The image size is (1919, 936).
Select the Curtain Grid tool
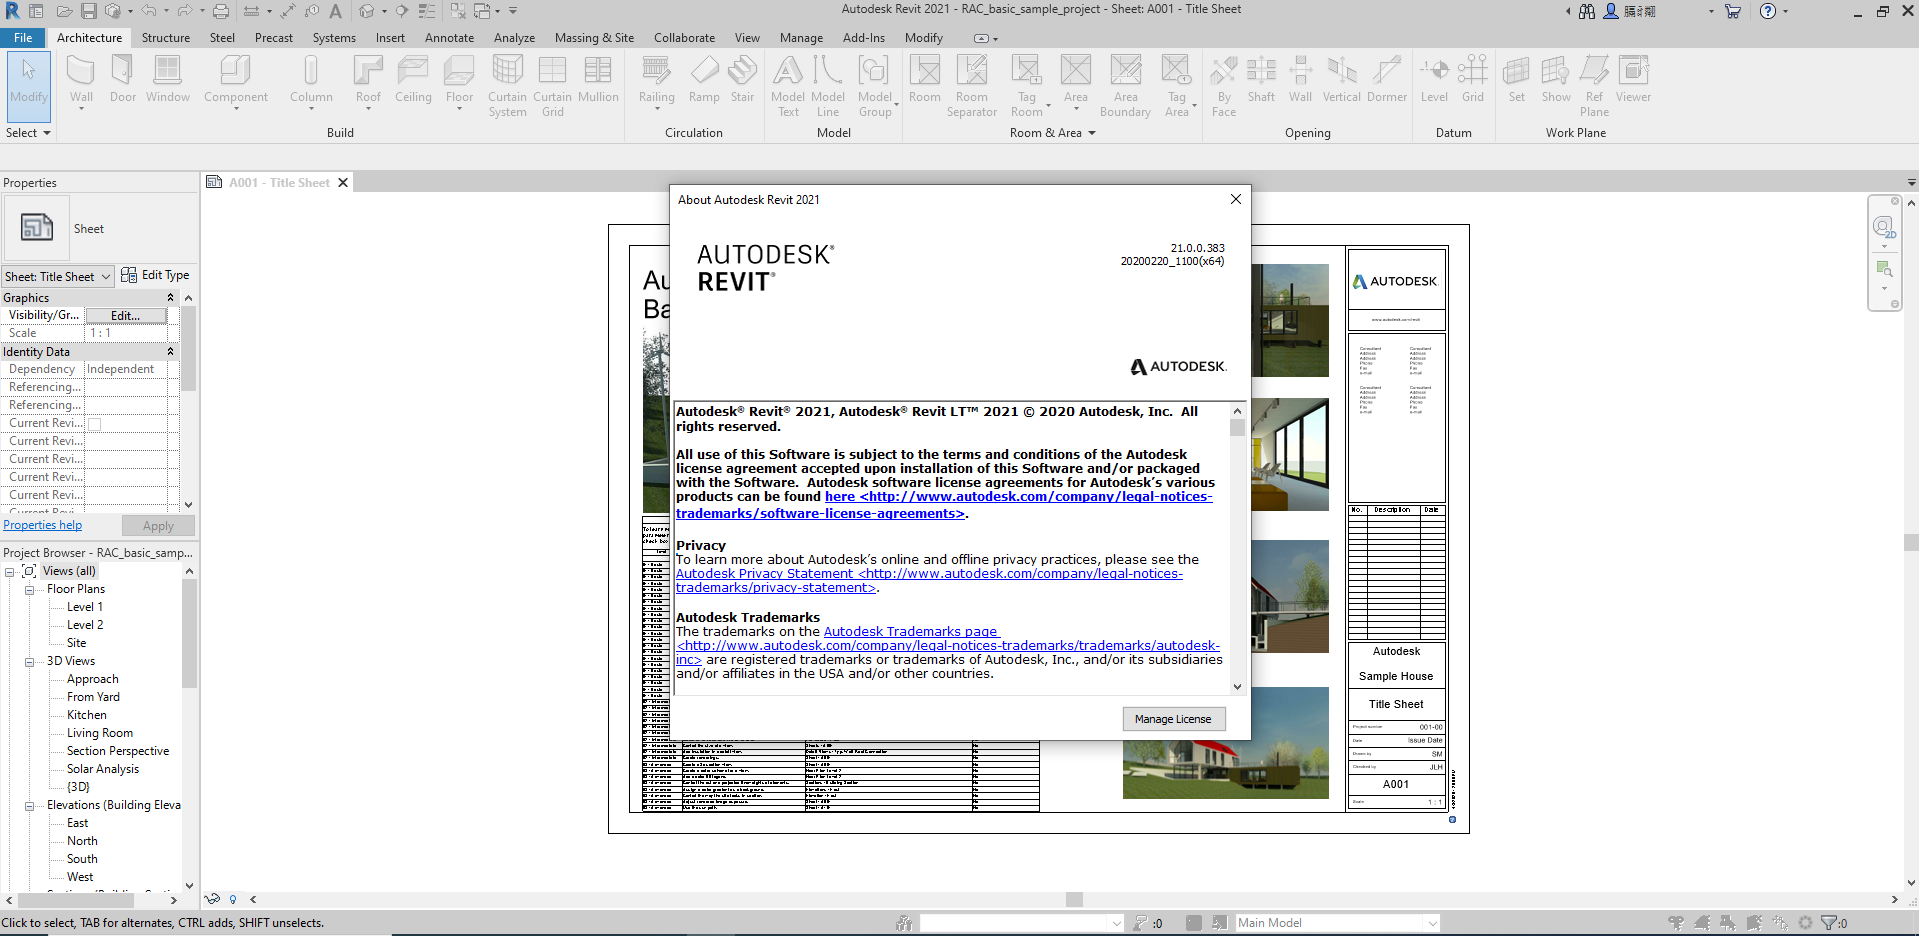pyautogui.click(x=552, y=86)
